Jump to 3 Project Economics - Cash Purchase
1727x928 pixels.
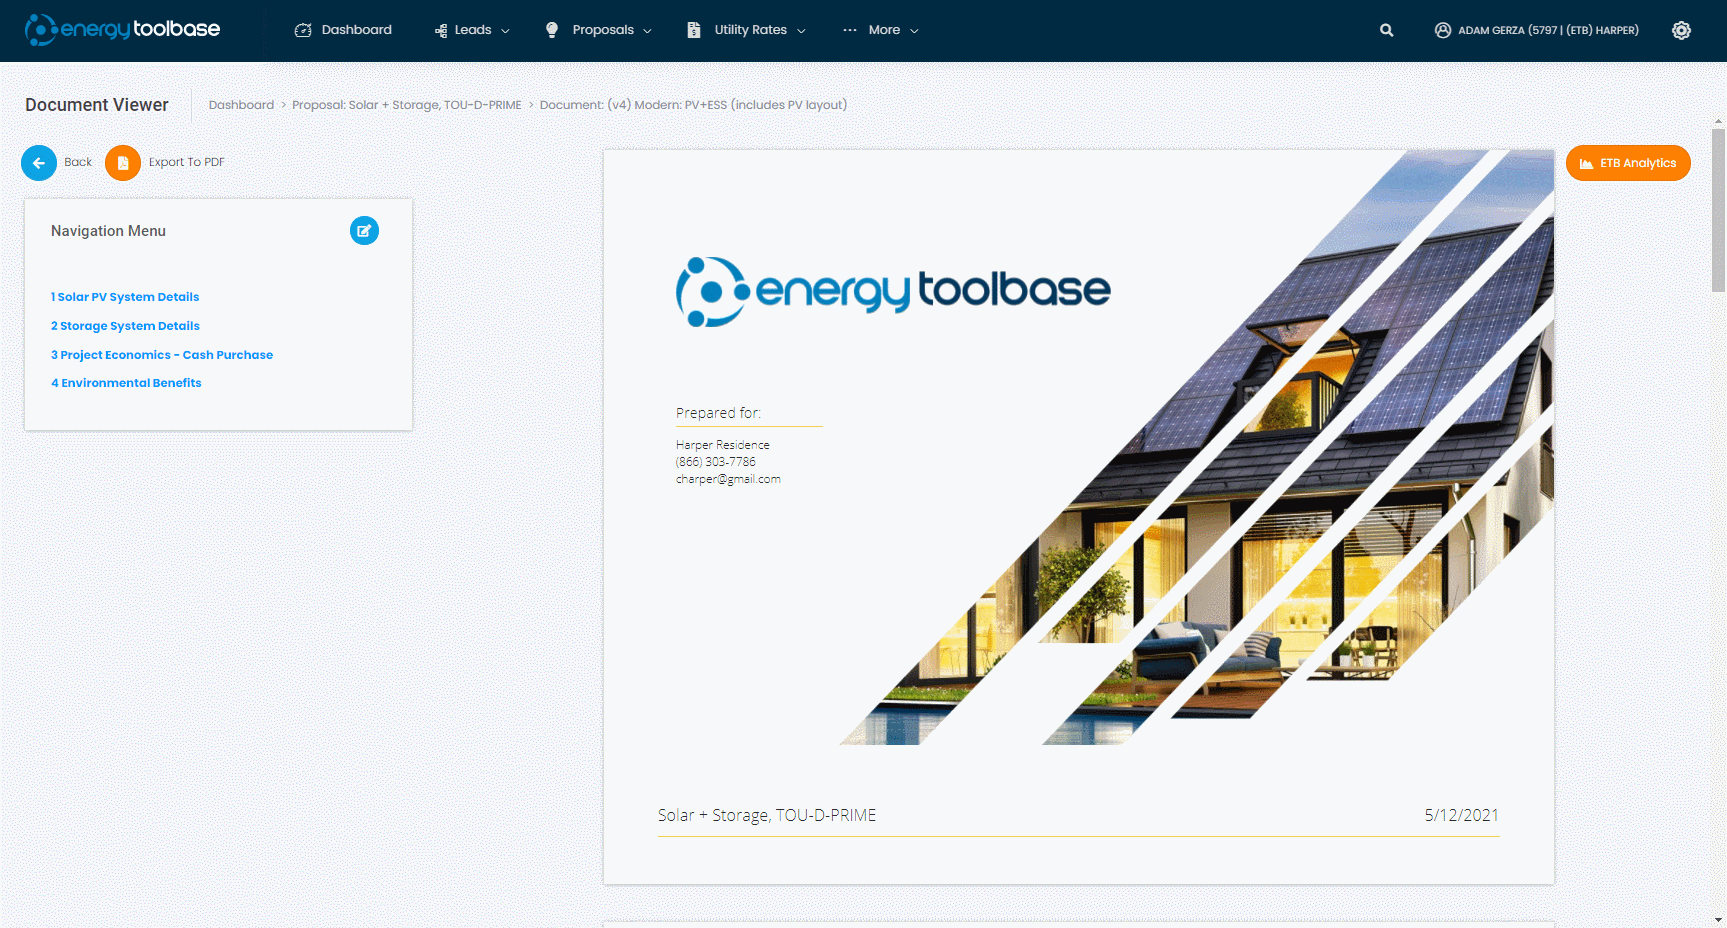click(162, 355)
